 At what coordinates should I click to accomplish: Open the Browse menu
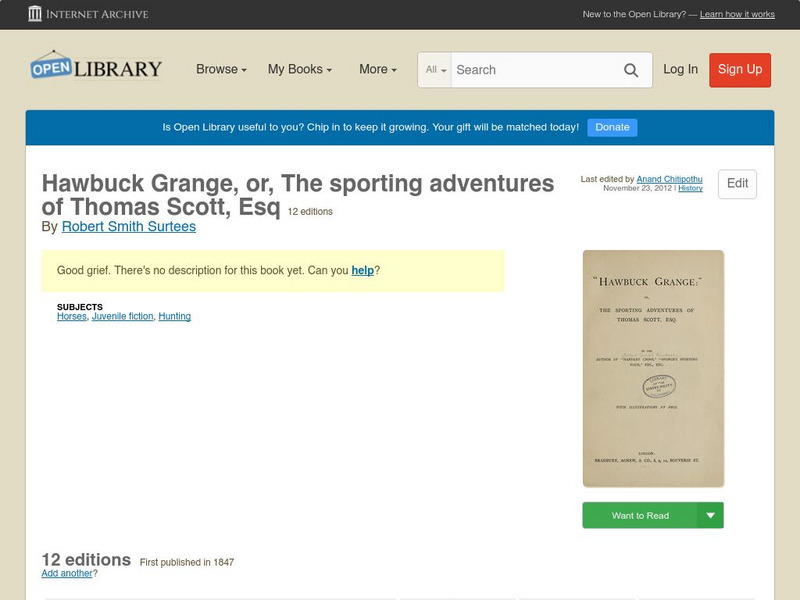click(221, 69)
